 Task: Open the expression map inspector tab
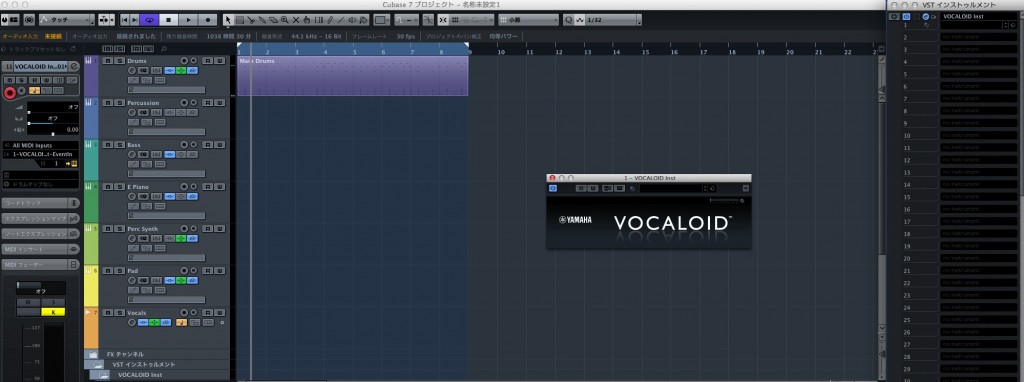(x=40, y=218)
